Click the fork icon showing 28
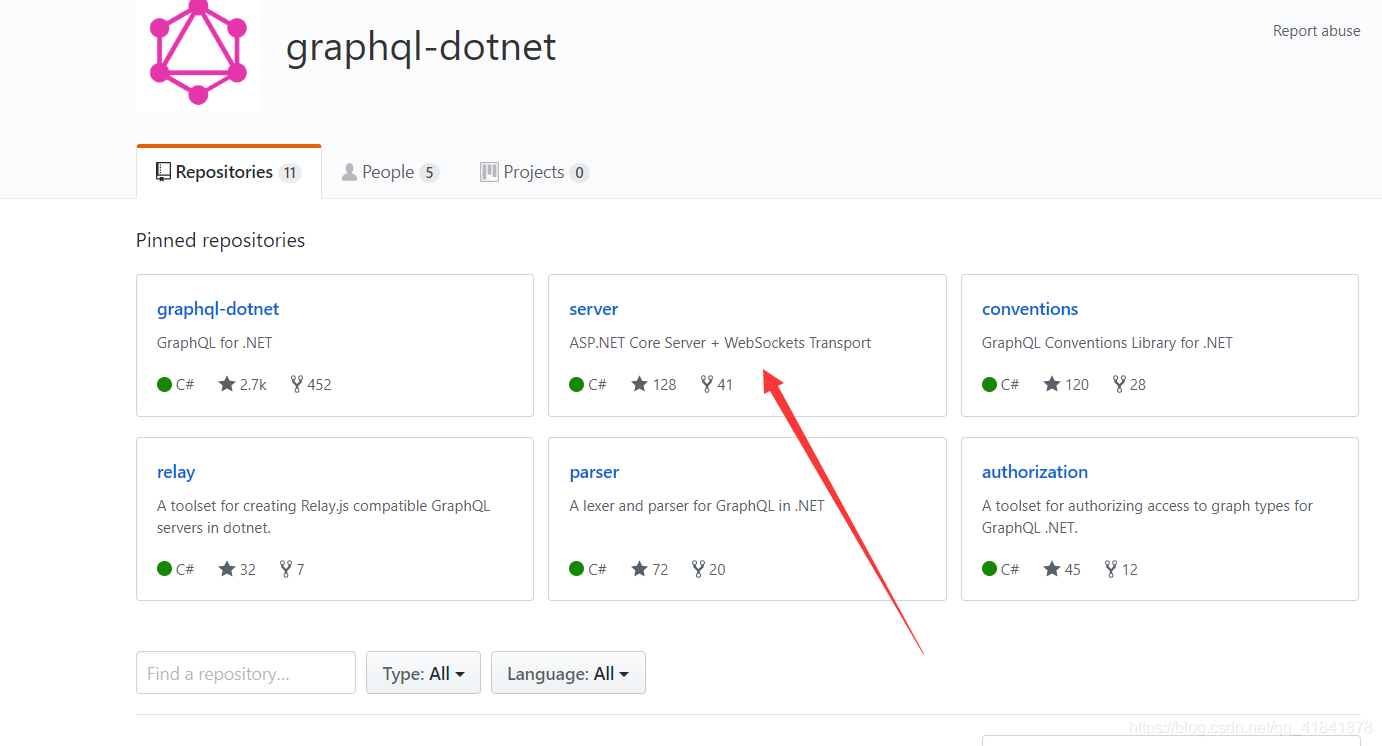 pos(1119,384)
